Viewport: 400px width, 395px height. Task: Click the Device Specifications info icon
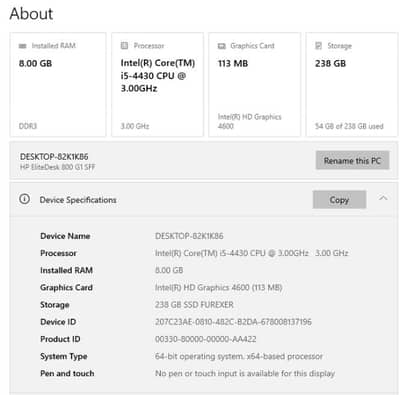tap(24, 199)
